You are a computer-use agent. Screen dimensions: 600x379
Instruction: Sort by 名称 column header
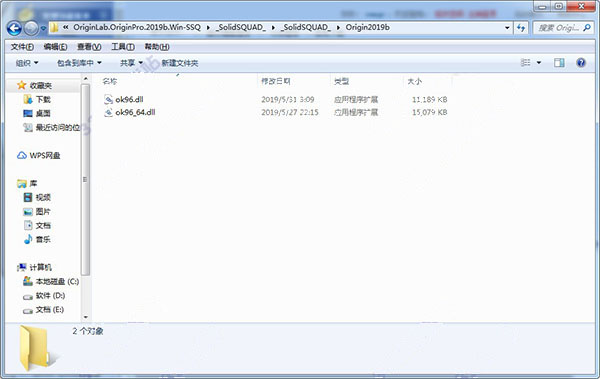tap(110, 81)
